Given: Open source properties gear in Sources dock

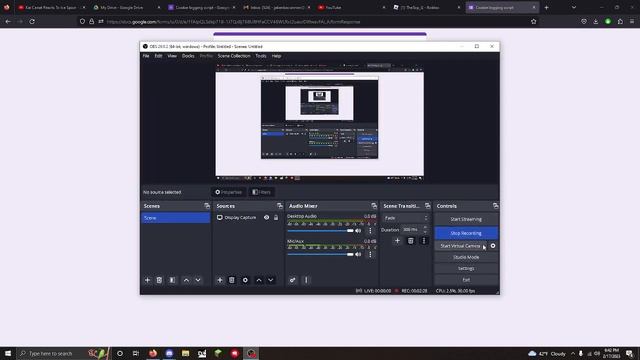Looking at the screenshot, I should click(x=245, y=280).
